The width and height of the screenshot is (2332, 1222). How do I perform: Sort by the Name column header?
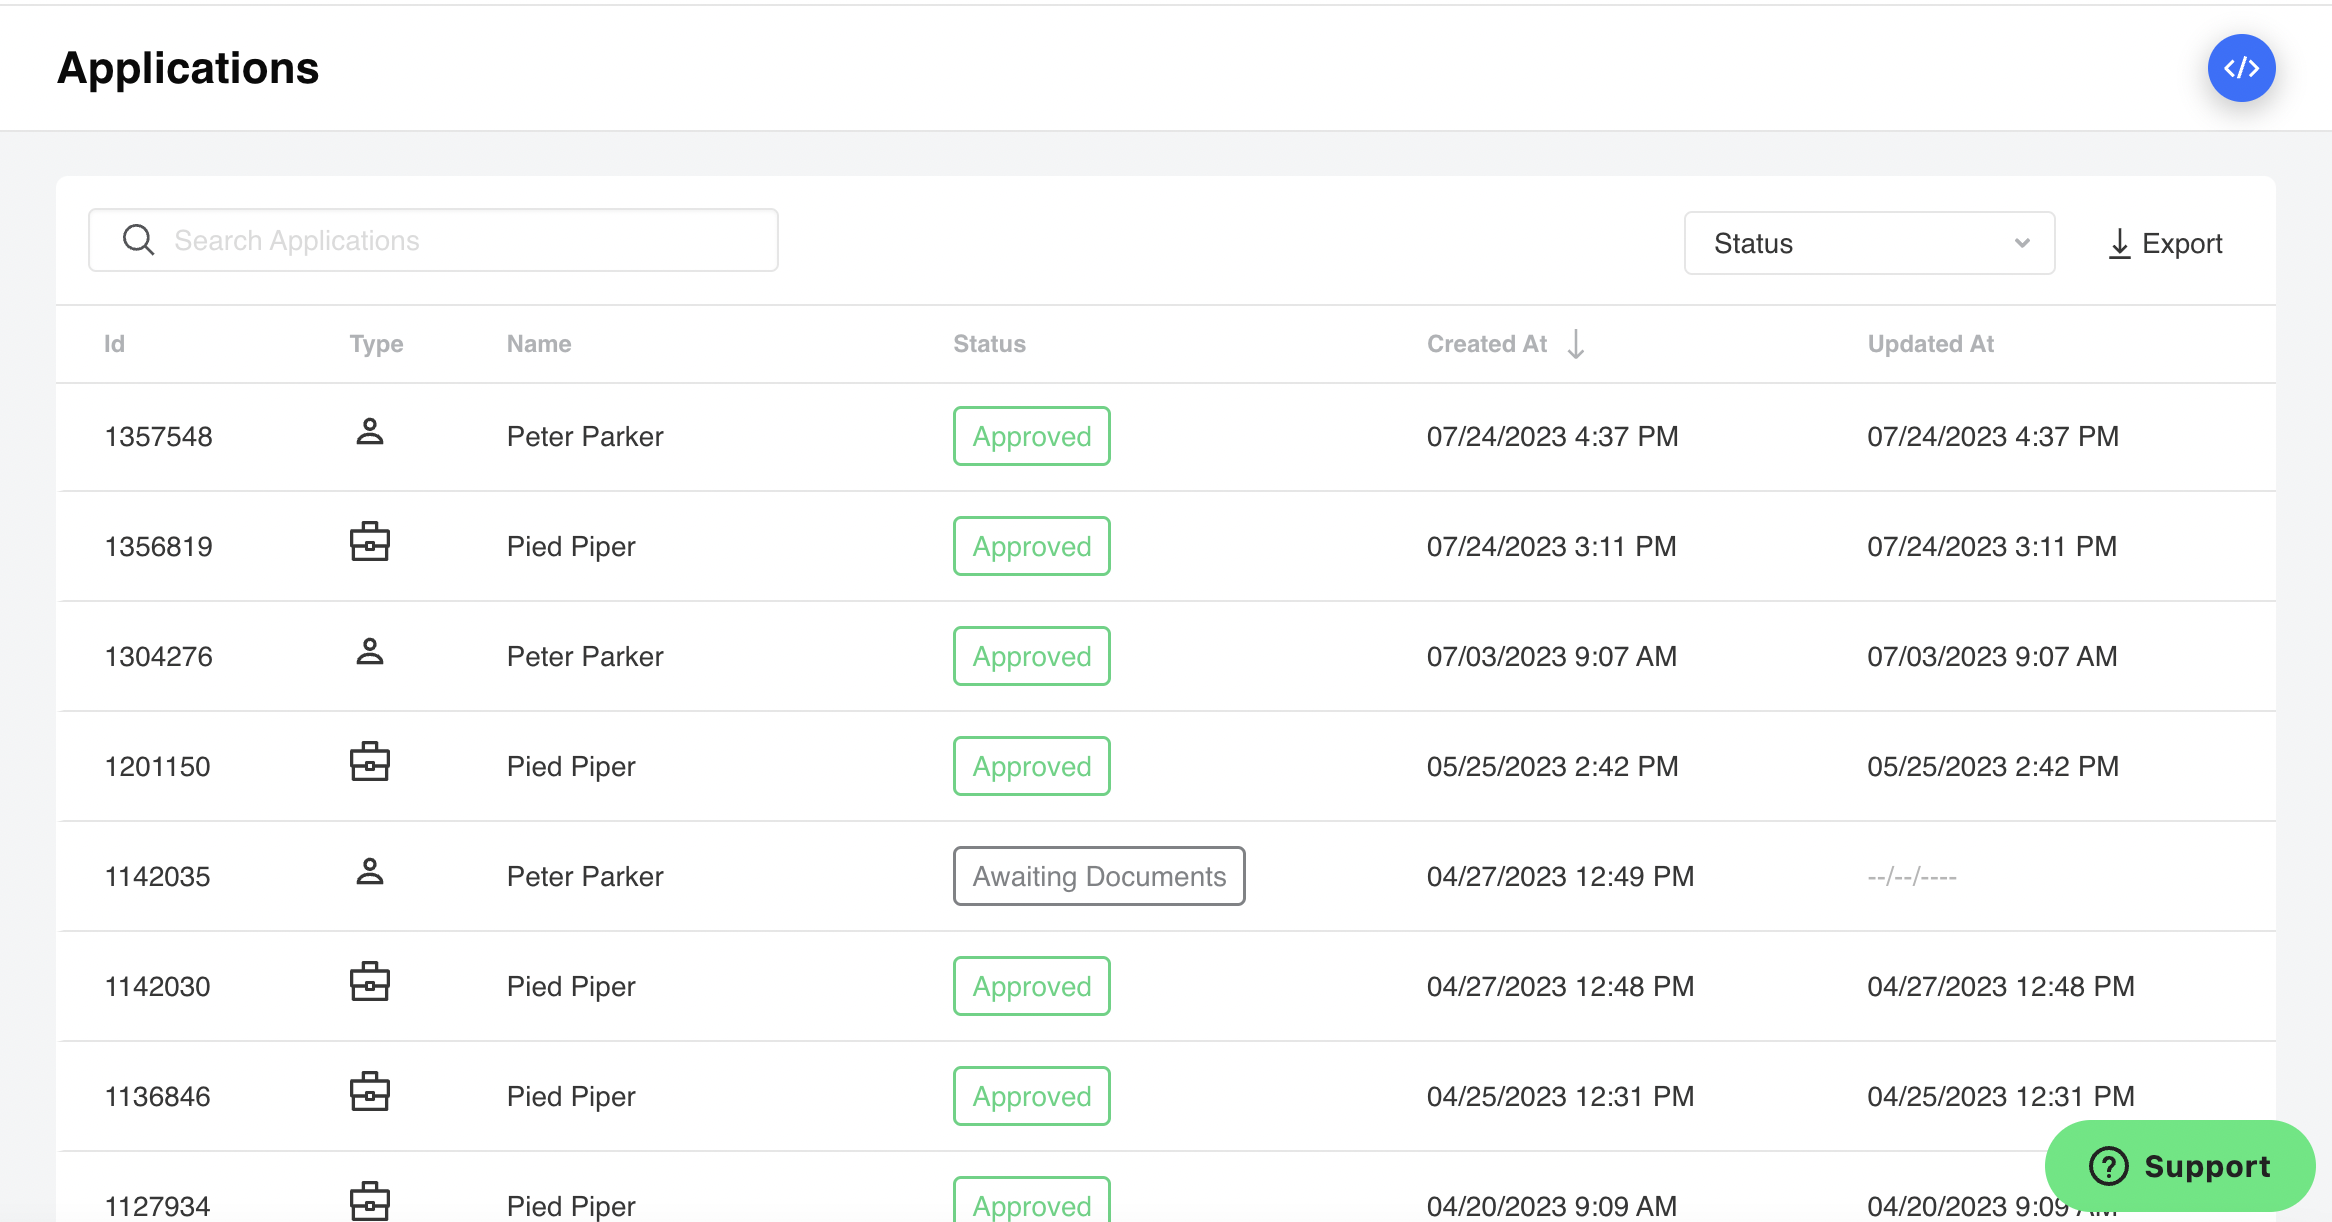point(539,344)
